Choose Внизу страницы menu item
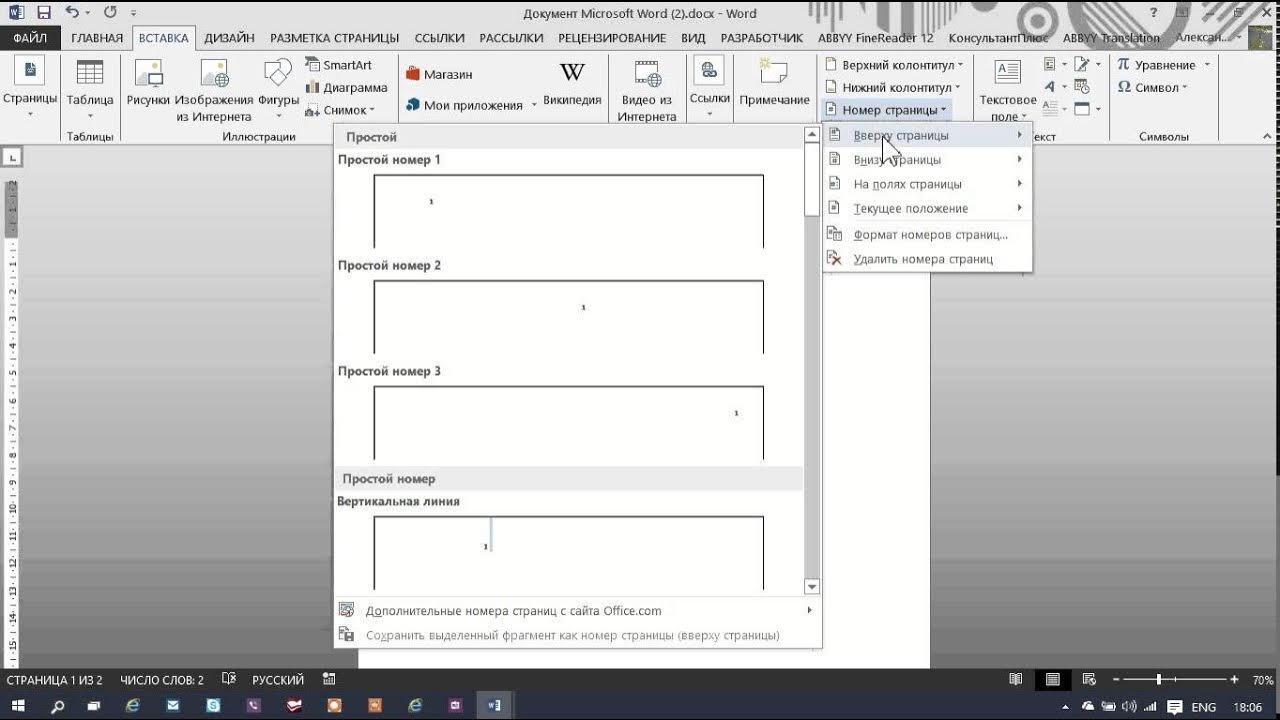The image size is (1280, 720). [x=927, y=159]
